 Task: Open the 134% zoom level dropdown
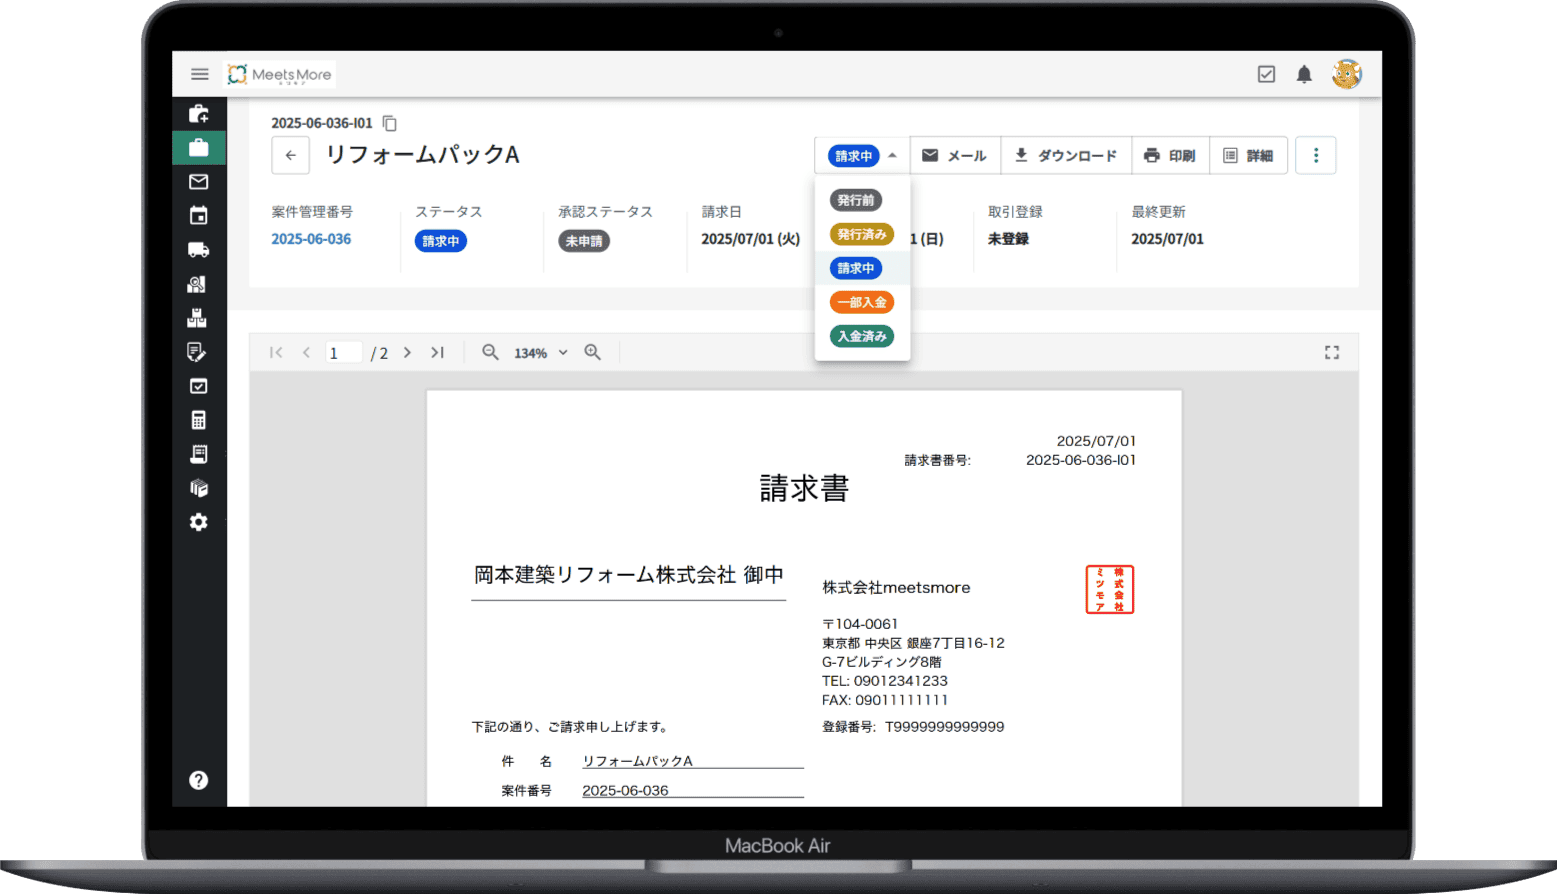(541, 353)
